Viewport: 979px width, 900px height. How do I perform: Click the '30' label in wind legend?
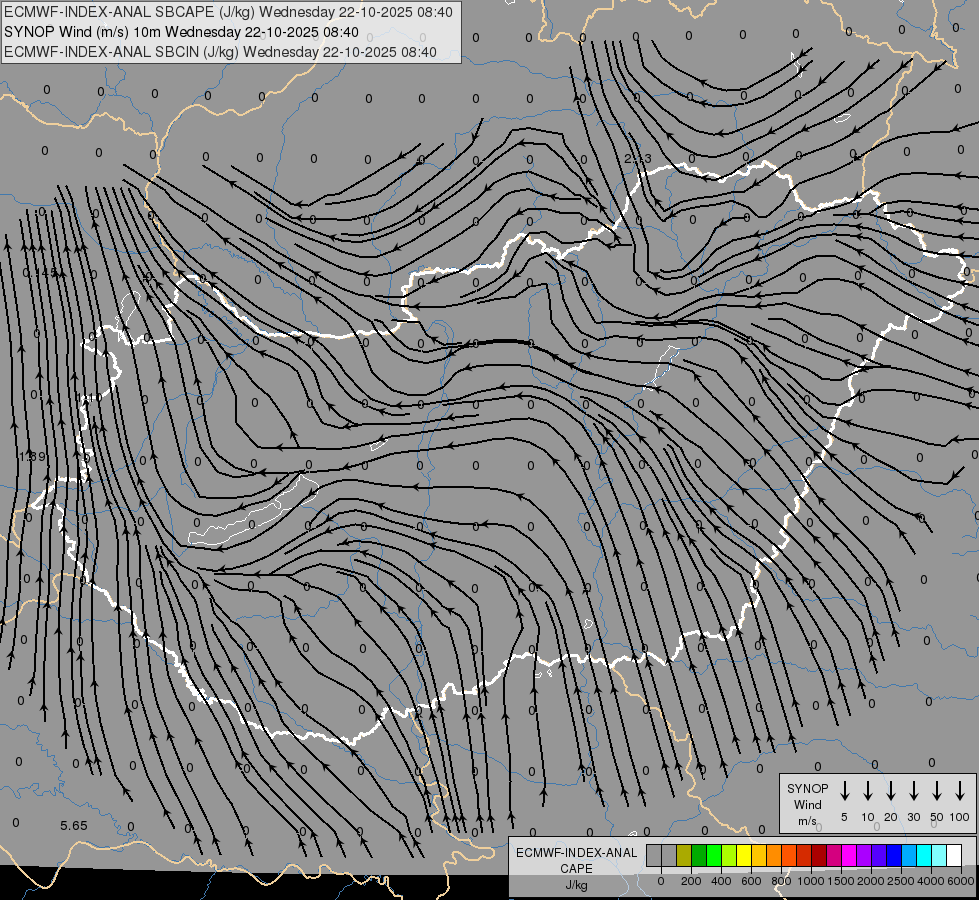(x=913, y=817)
